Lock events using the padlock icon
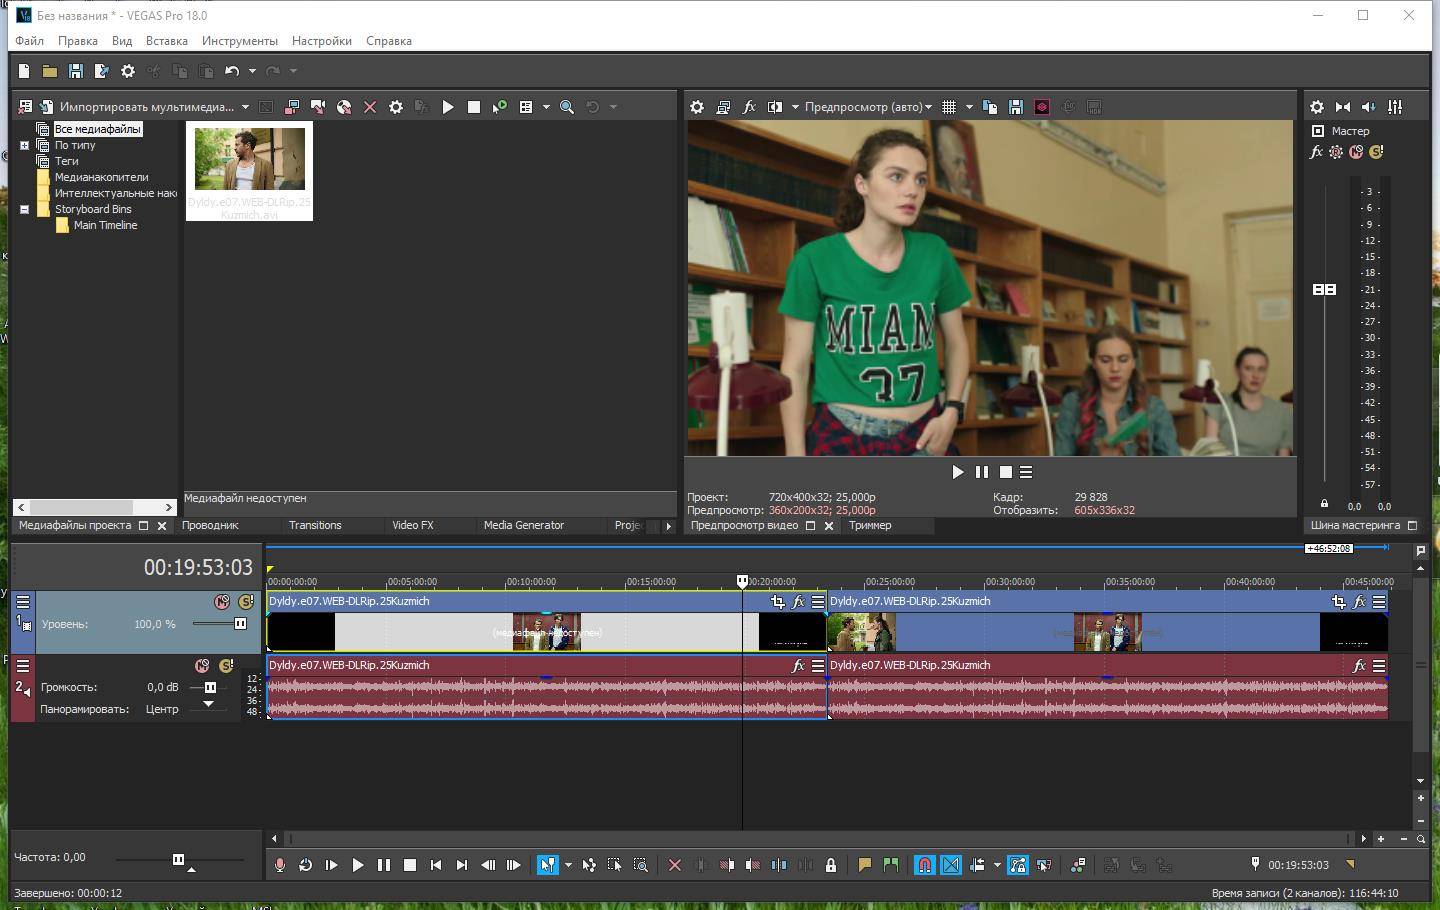Image resolution: width=1440 pixels, height=910 pixels. [830, 865]
